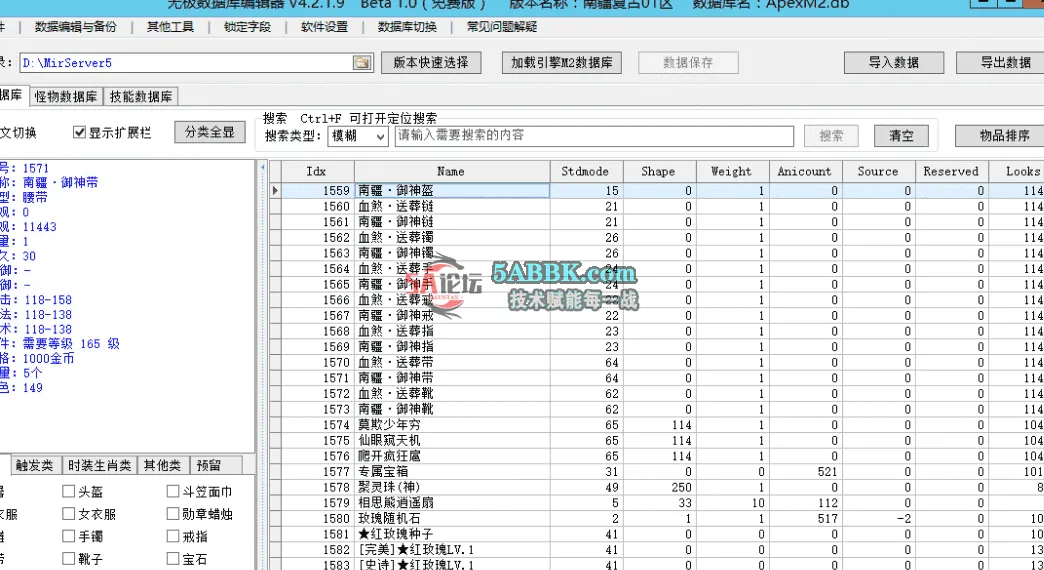Check the 宝石 checkbox
This screenshot has width=1044, height=570.
173,558
